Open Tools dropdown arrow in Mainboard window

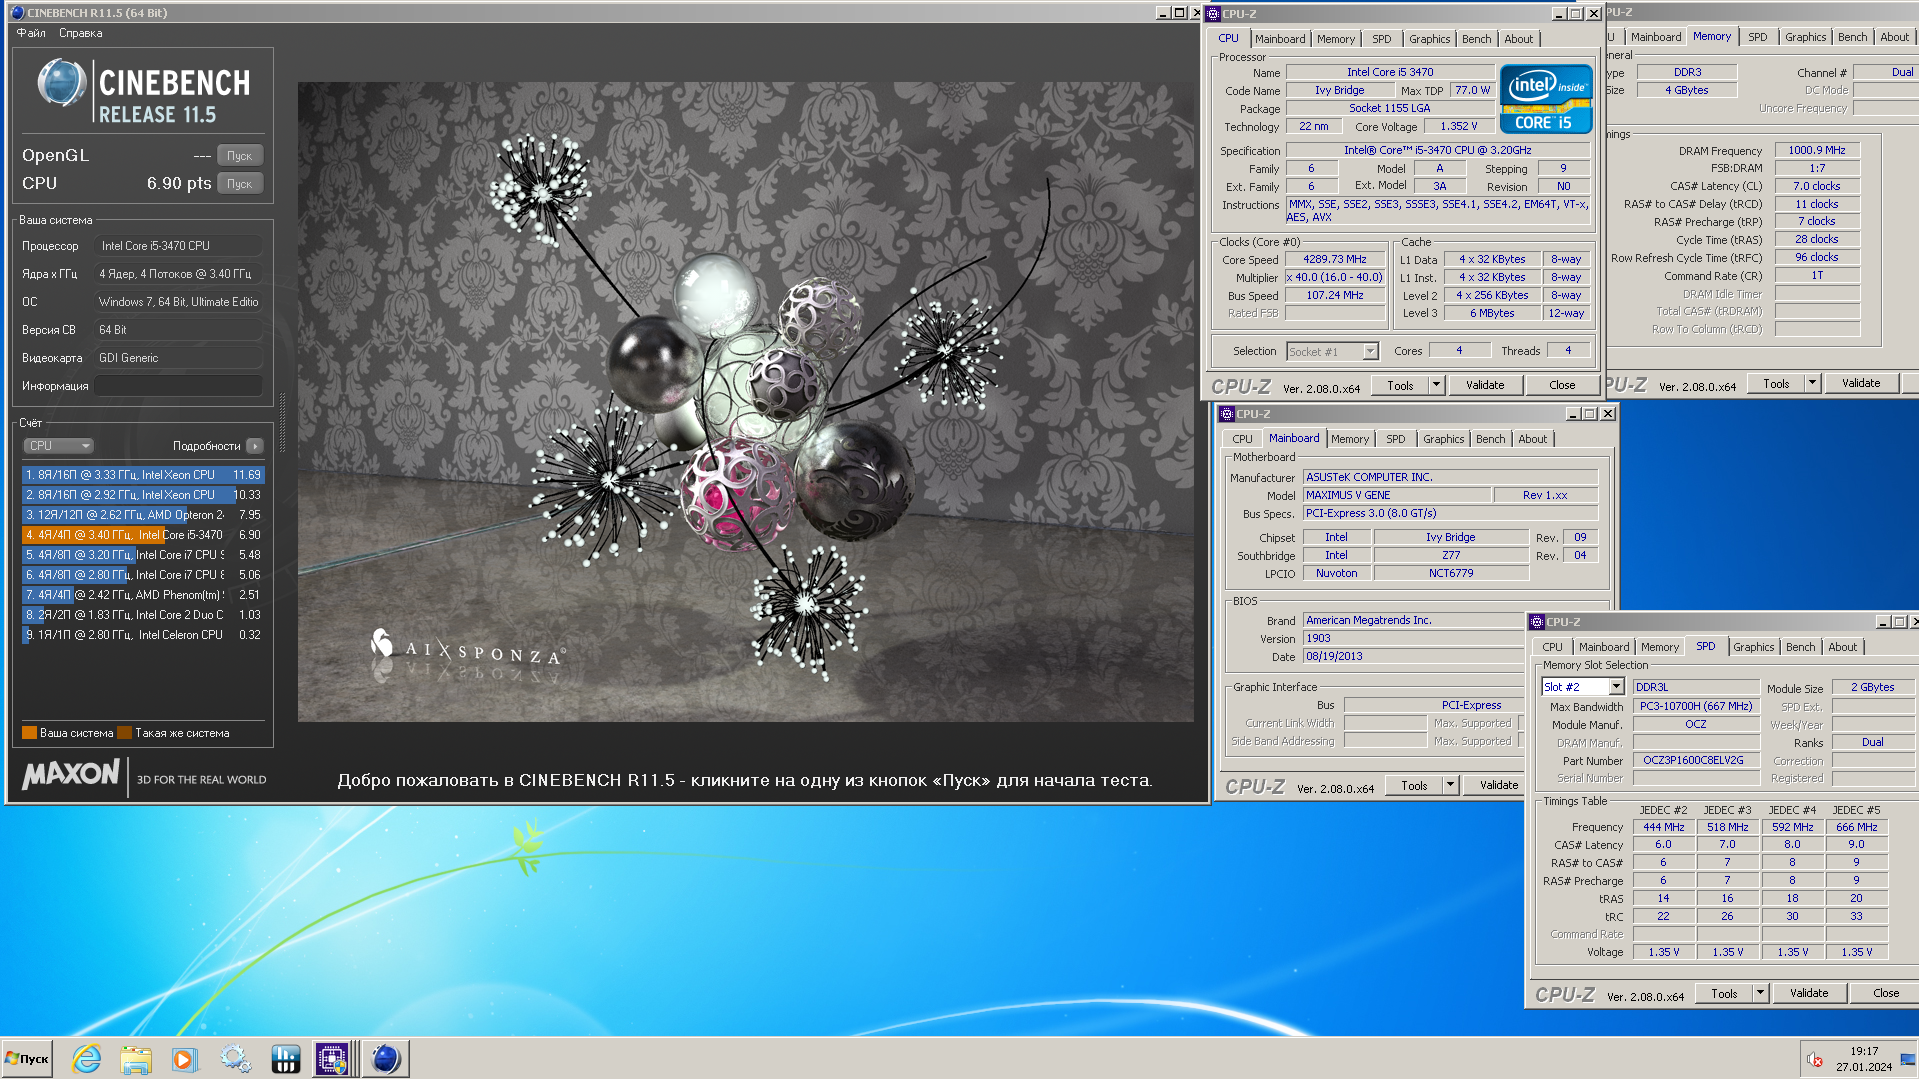pos(1450,785)
